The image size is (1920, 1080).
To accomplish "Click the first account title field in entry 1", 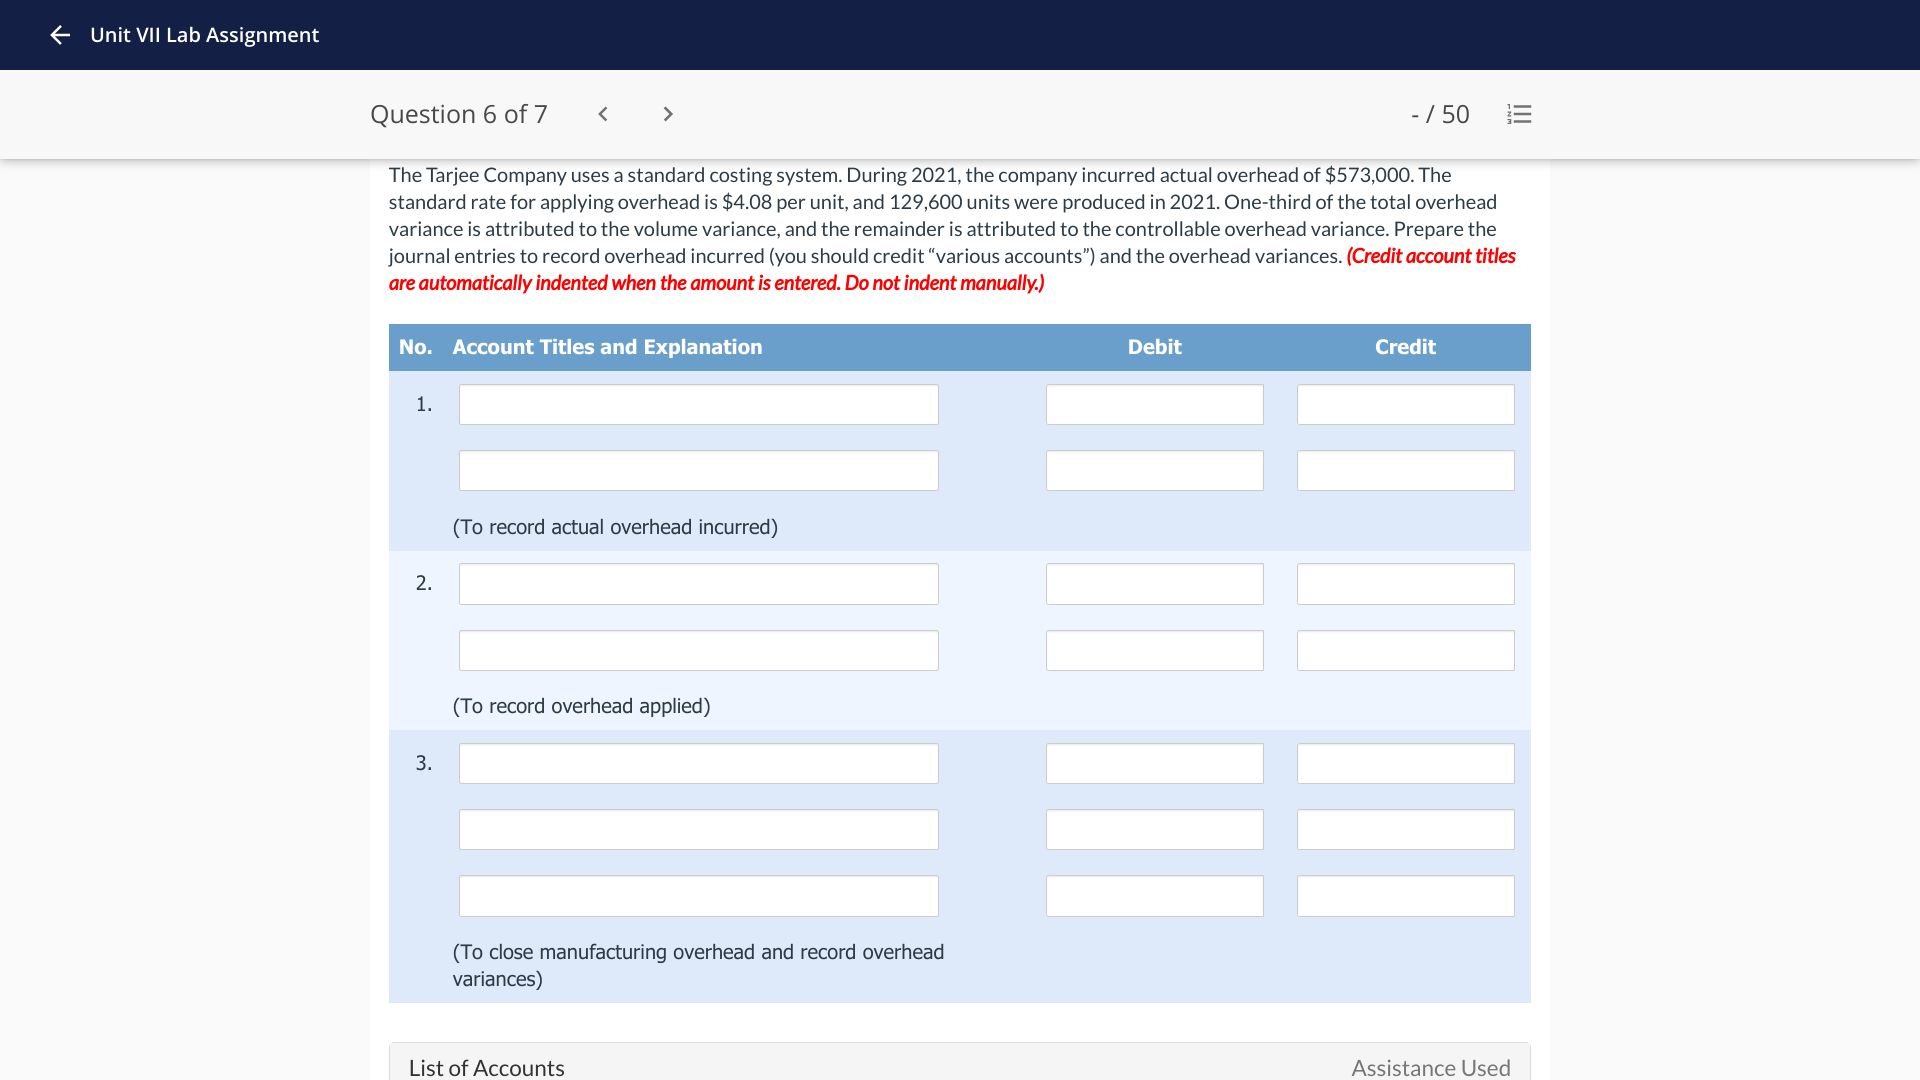I will (x=698, y=404).
